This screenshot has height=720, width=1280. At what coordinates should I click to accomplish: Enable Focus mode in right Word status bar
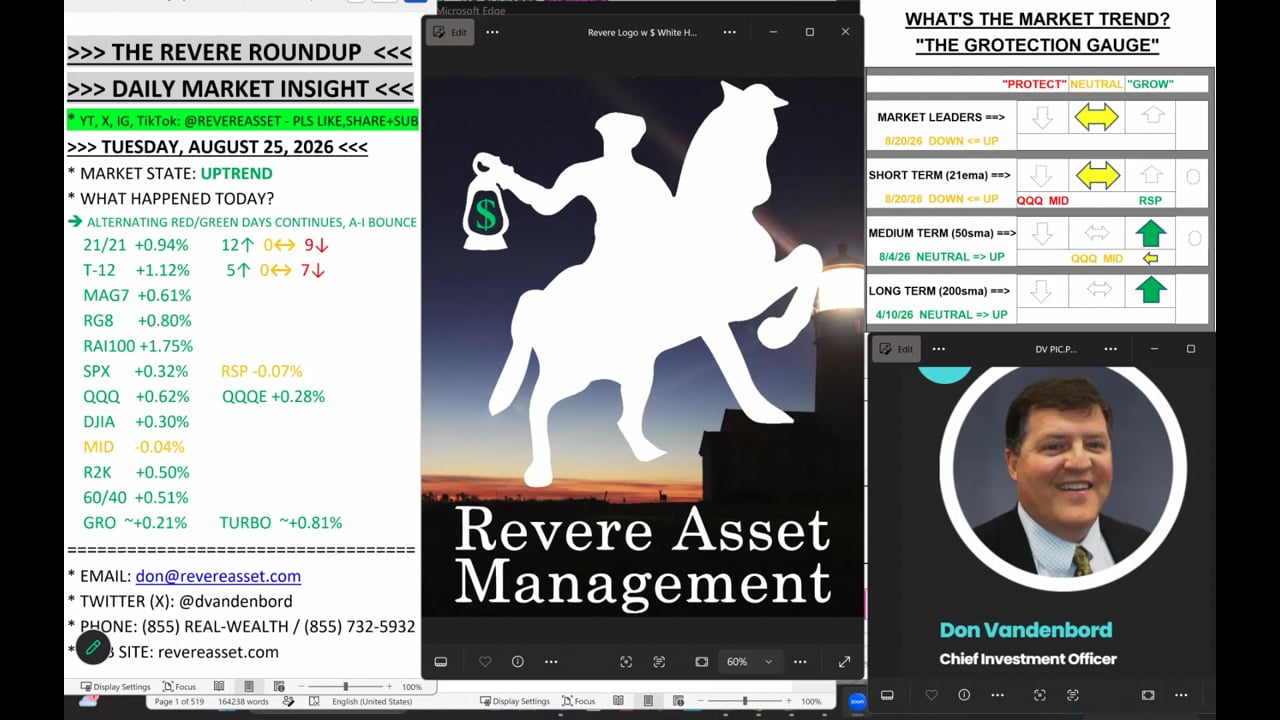(x=578, y=701)
